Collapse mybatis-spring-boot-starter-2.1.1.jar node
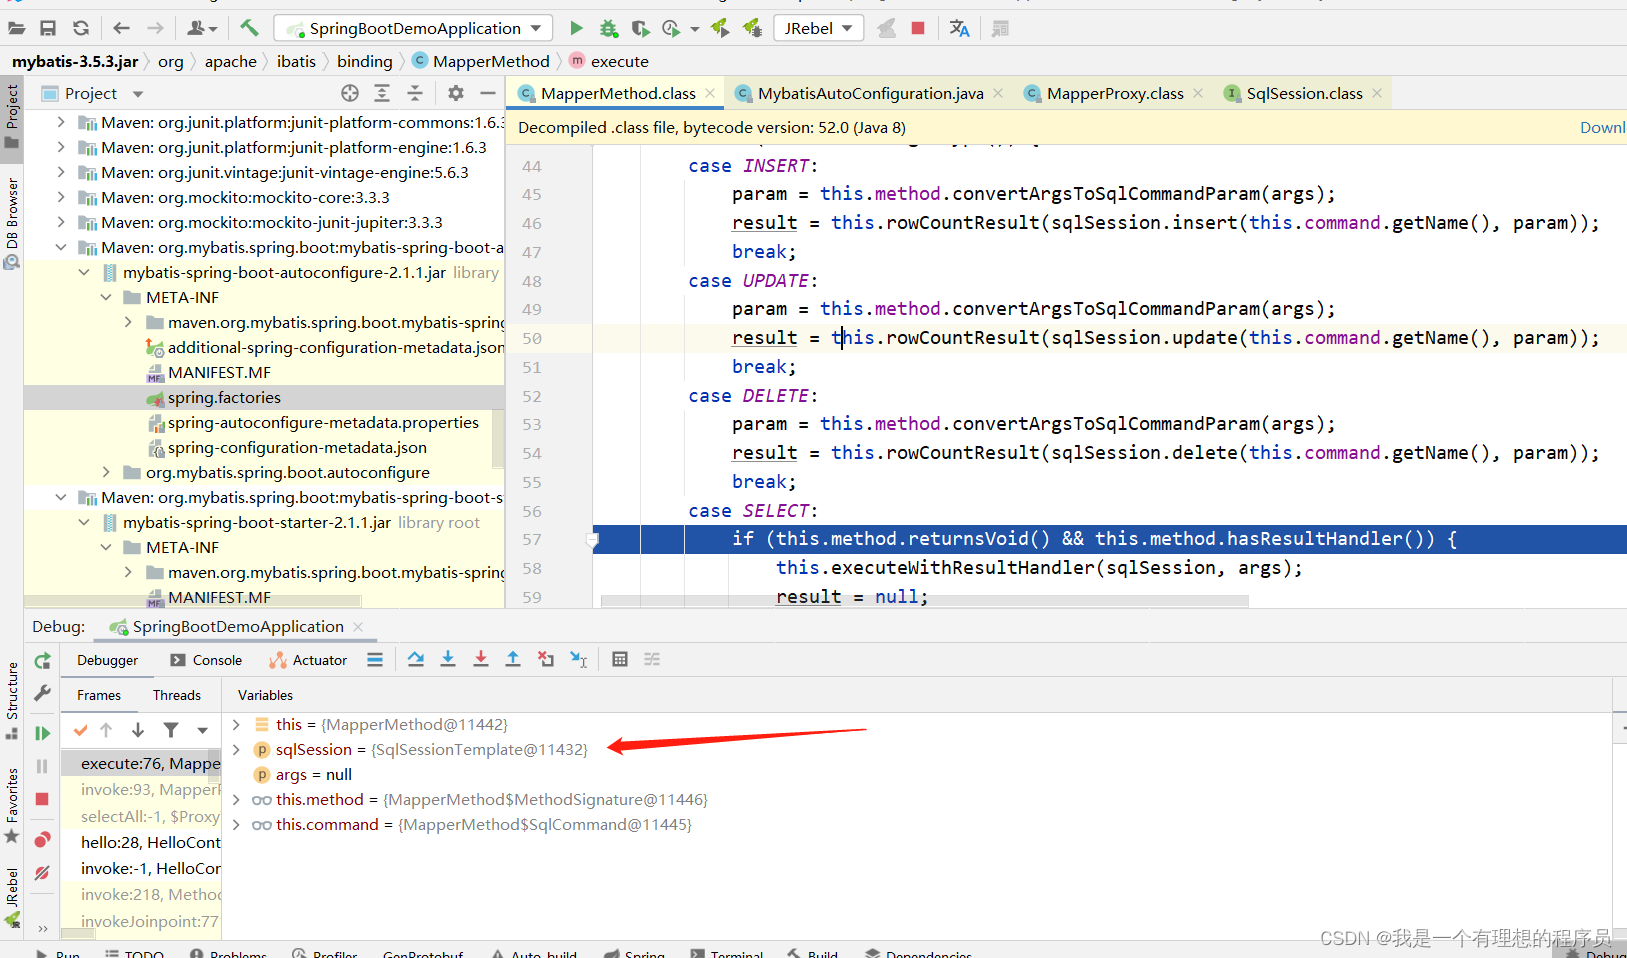 (x=84, y=522)
